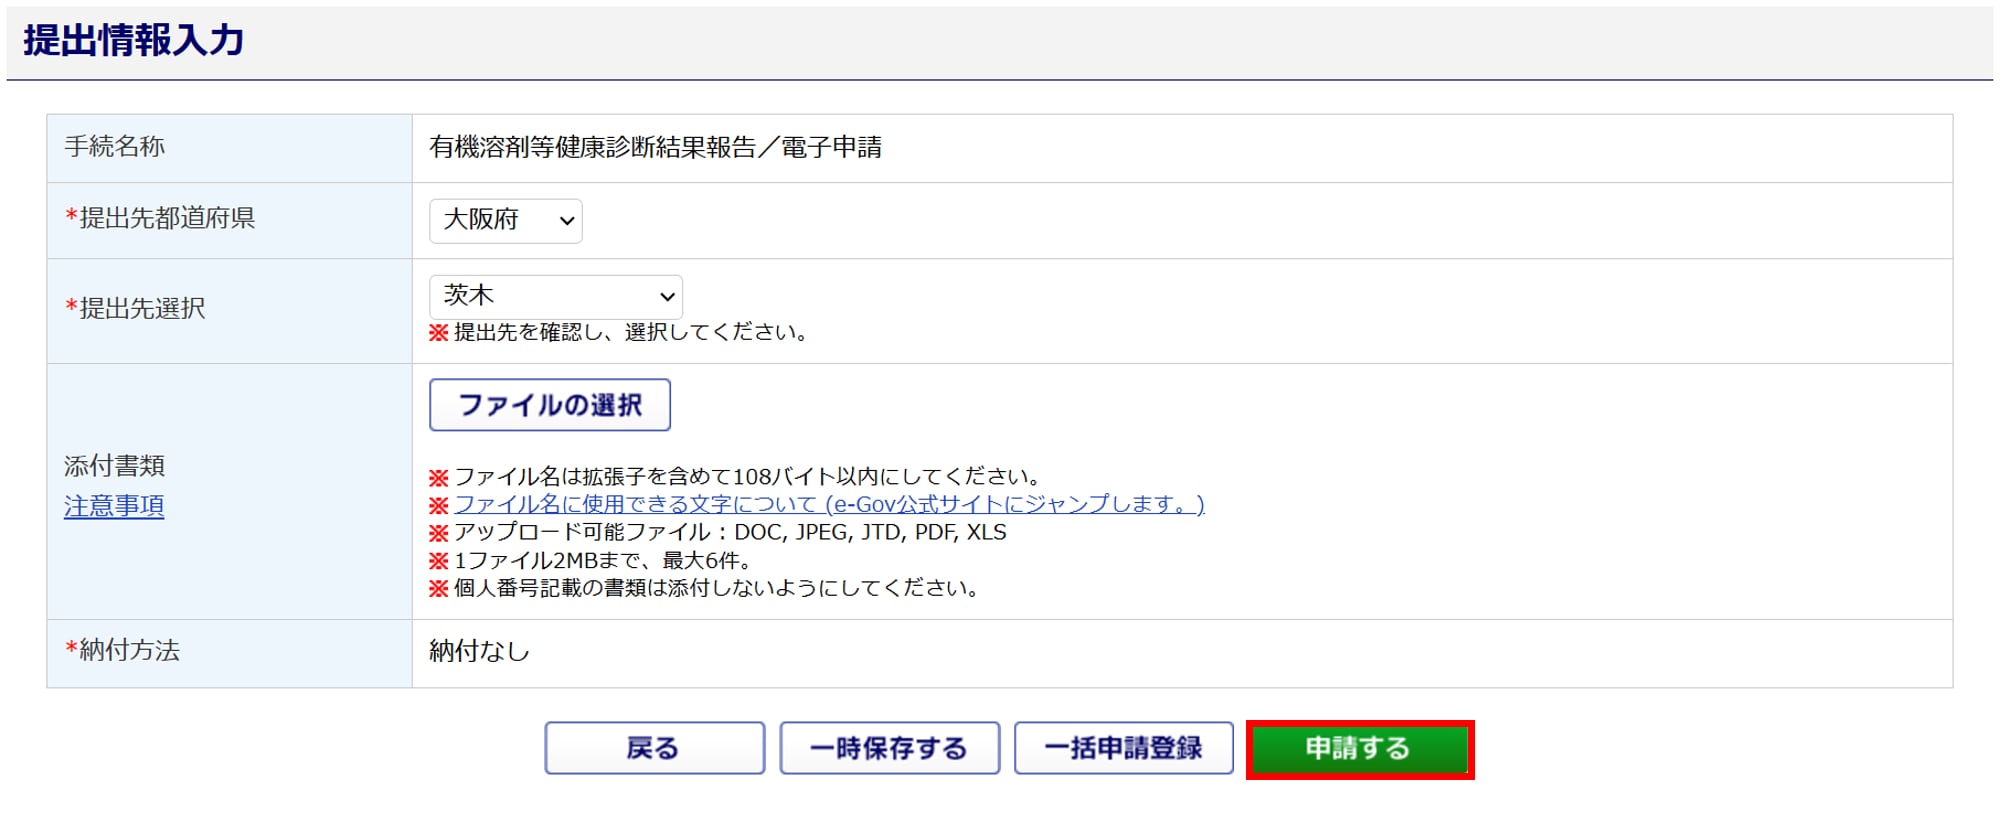Click the 添付書類 label text
The height and width of the screenshot is (823, 2000).
pos(115,466)
